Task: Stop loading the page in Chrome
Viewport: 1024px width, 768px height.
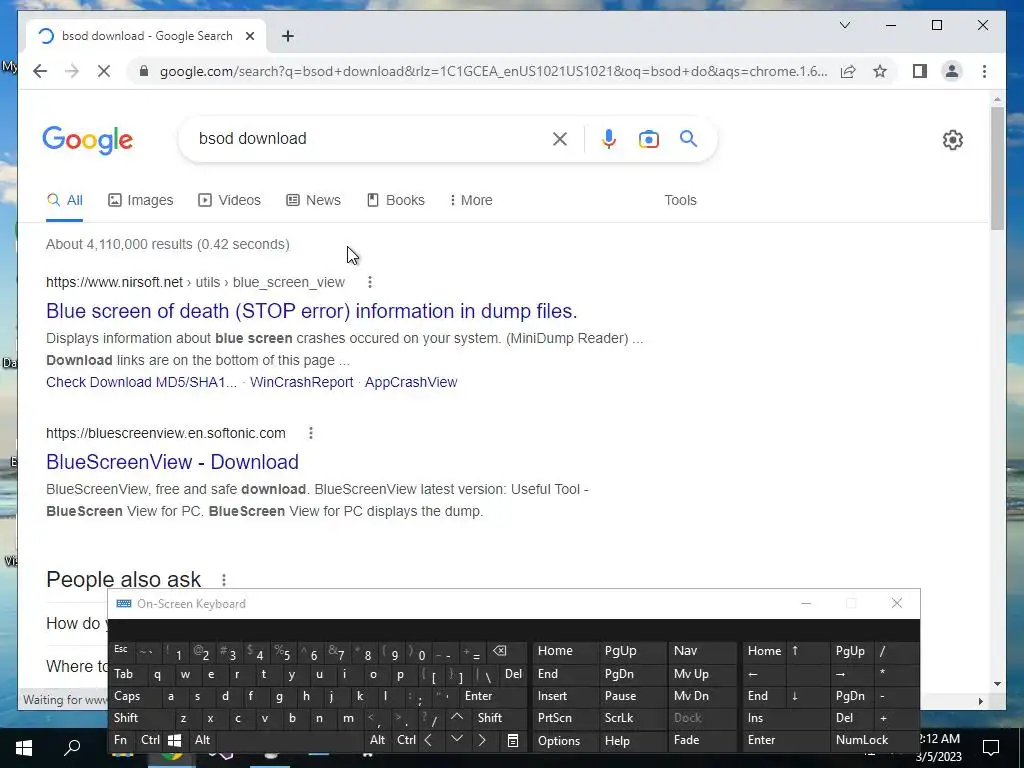Action: (x=104, y=71)
